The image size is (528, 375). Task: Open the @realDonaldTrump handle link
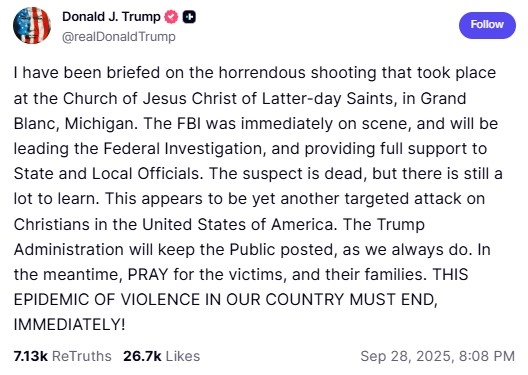coord(119,37)
